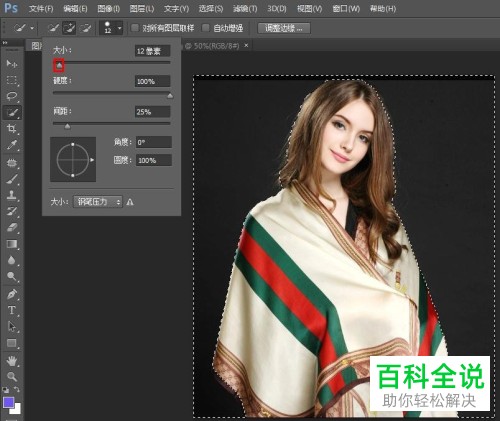Click the roundness field showing 100%

154,160
